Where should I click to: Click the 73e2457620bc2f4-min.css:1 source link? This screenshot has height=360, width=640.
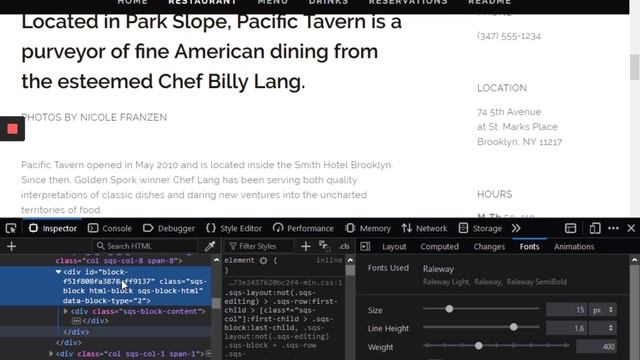[285, 282]
